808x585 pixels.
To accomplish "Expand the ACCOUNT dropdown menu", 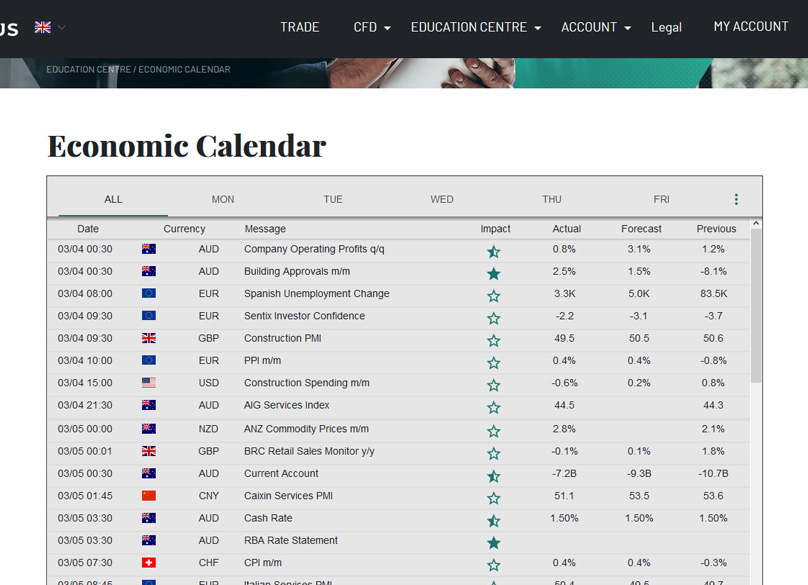I will coord(596,27).
